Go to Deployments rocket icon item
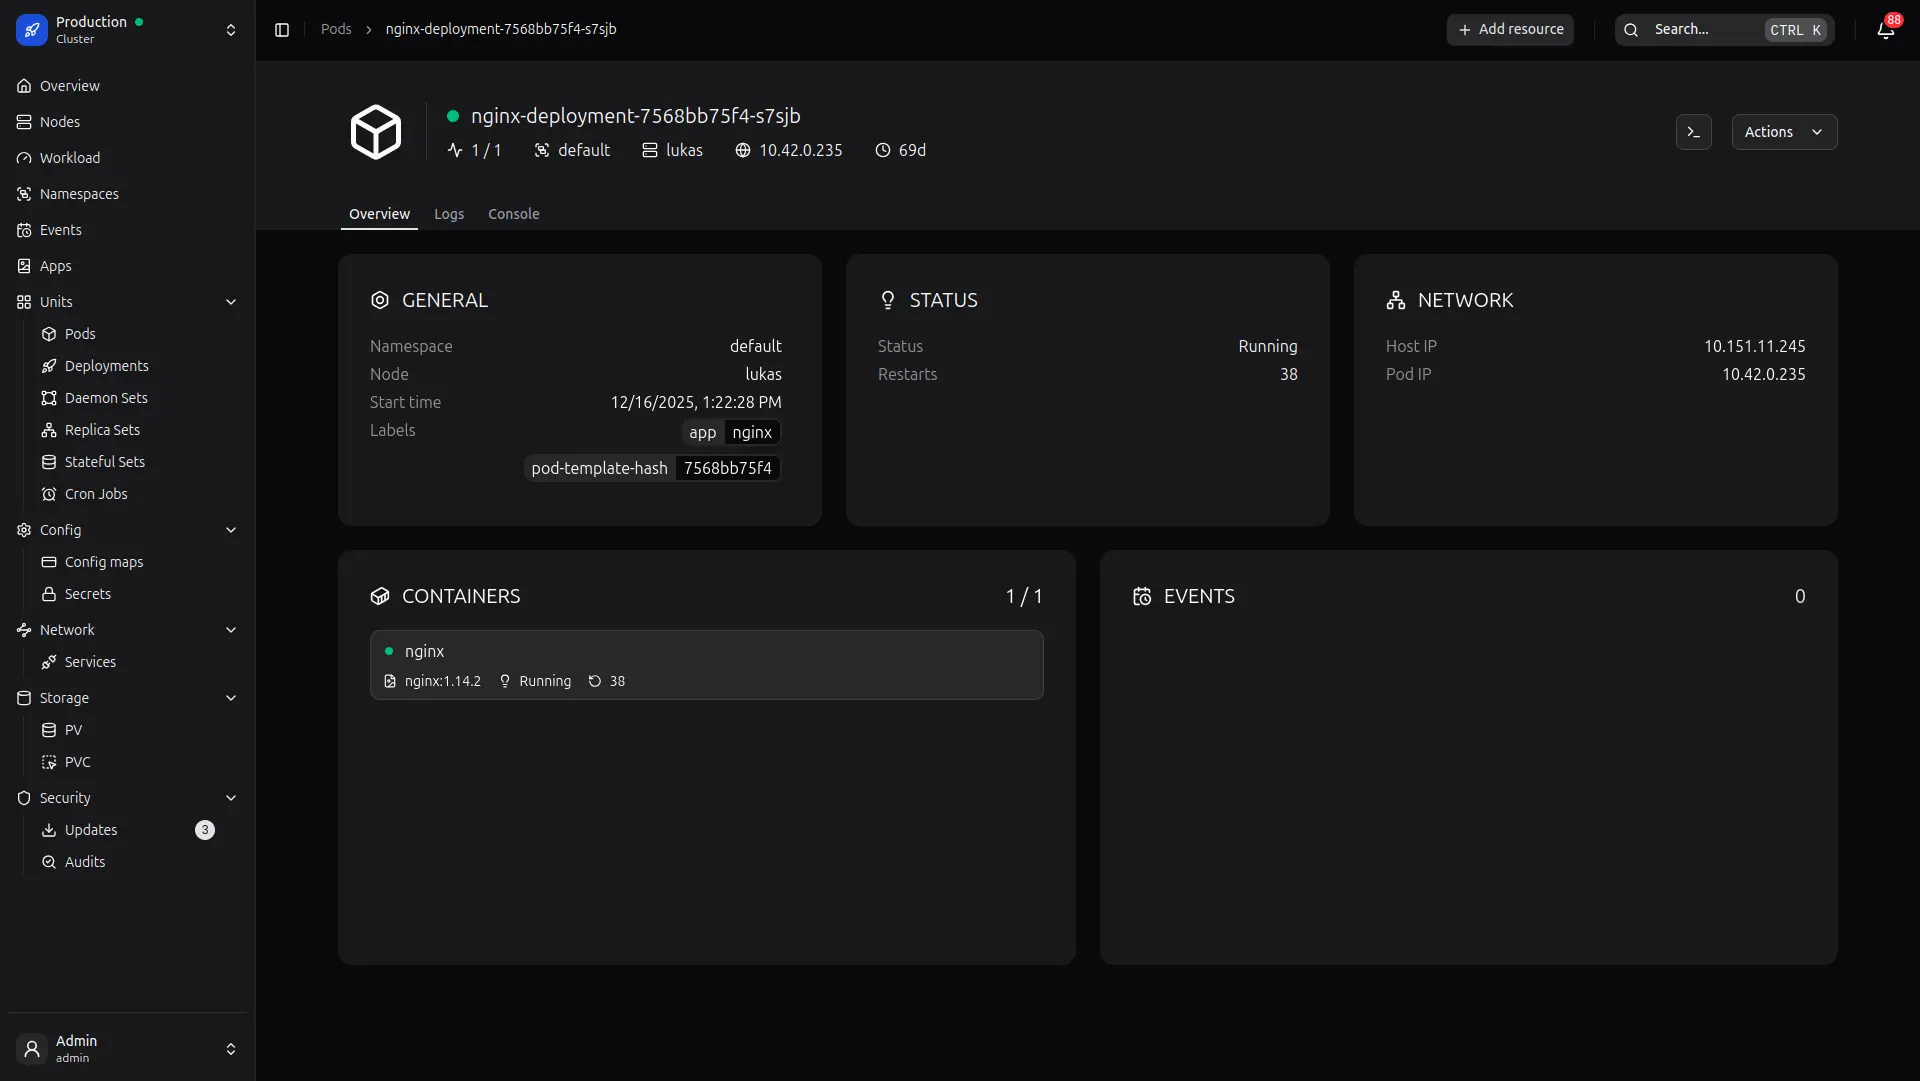 coord(106,366)
